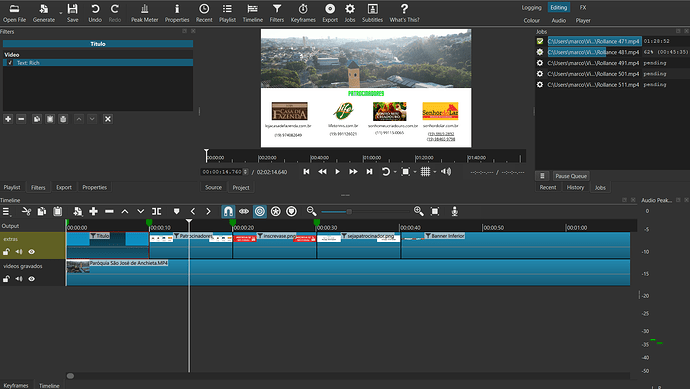Zoom out the timeline
The image size is (690, 389).
click(312, 212)
